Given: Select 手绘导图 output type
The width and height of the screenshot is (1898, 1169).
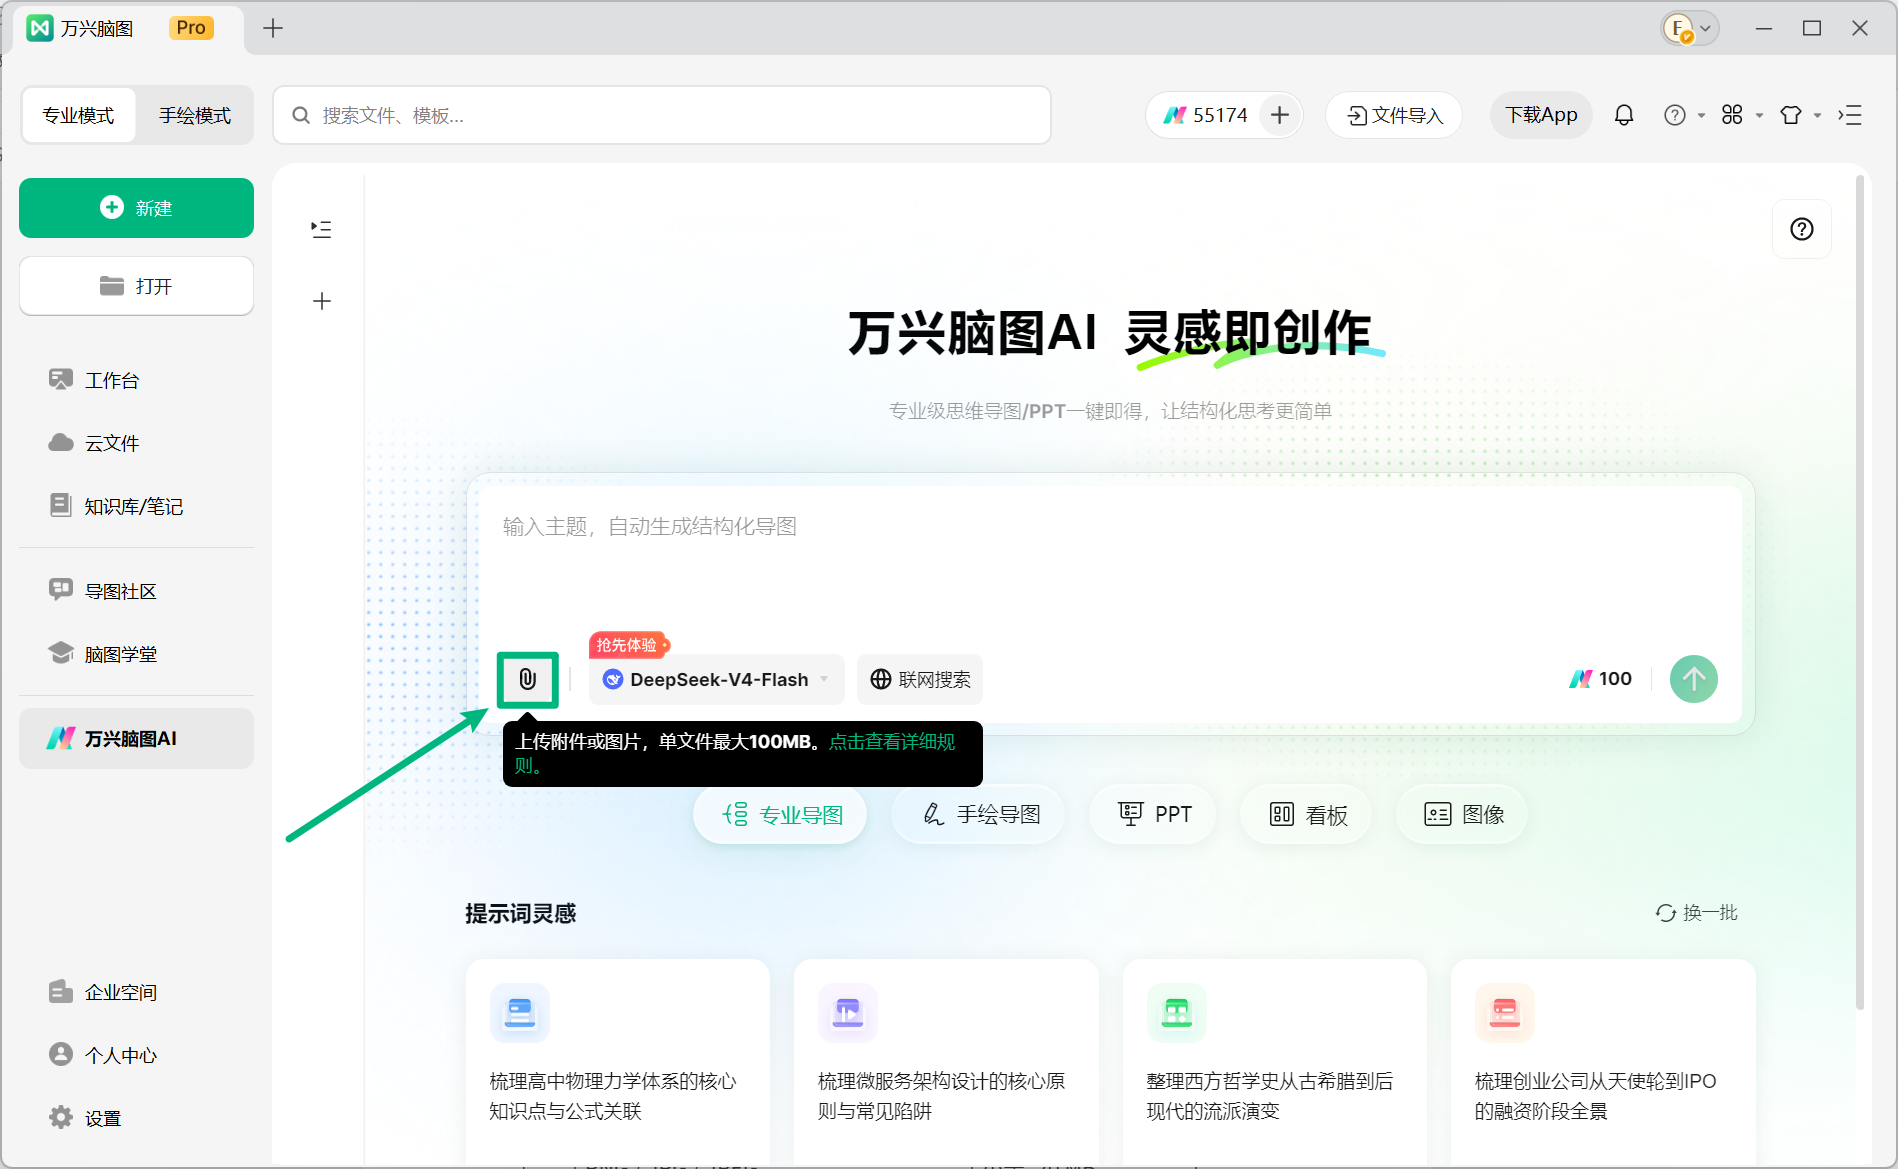Looking at the screenshot, I should (979, 814).
